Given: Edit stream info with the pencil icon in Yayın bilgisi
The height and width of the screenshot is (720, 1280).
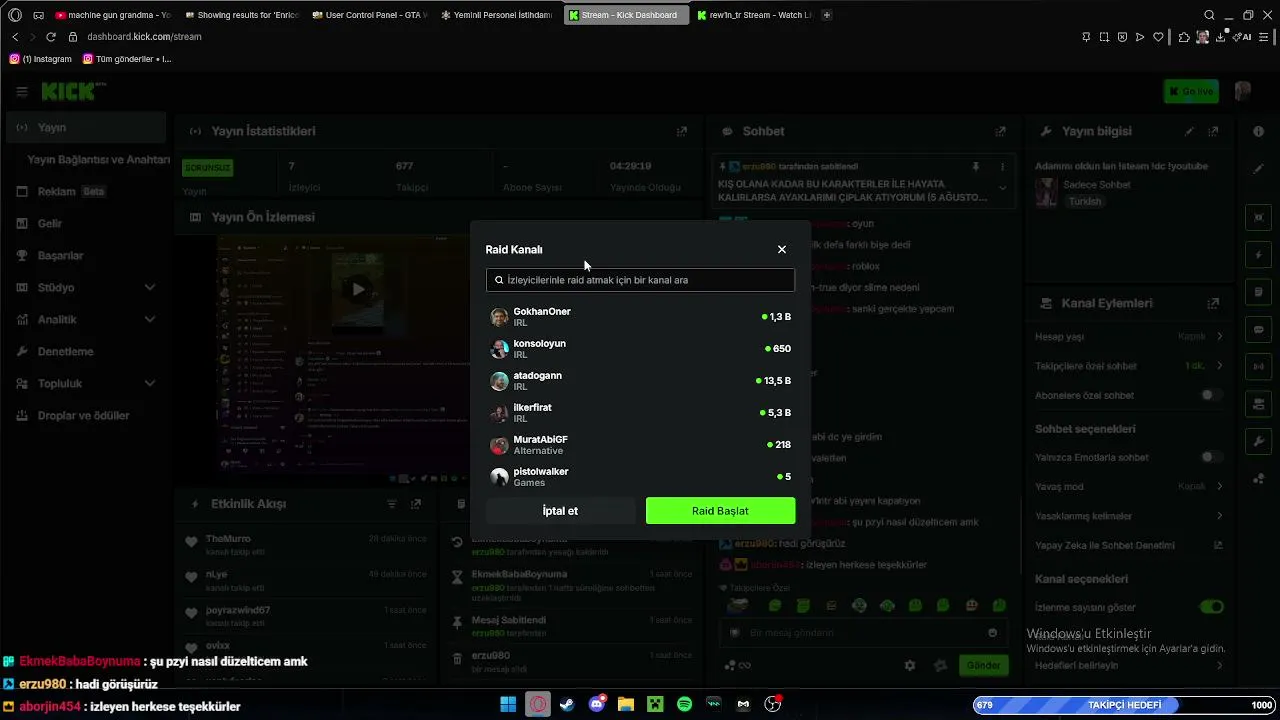Looking at the screenshot, I should tap(1189, 132).
